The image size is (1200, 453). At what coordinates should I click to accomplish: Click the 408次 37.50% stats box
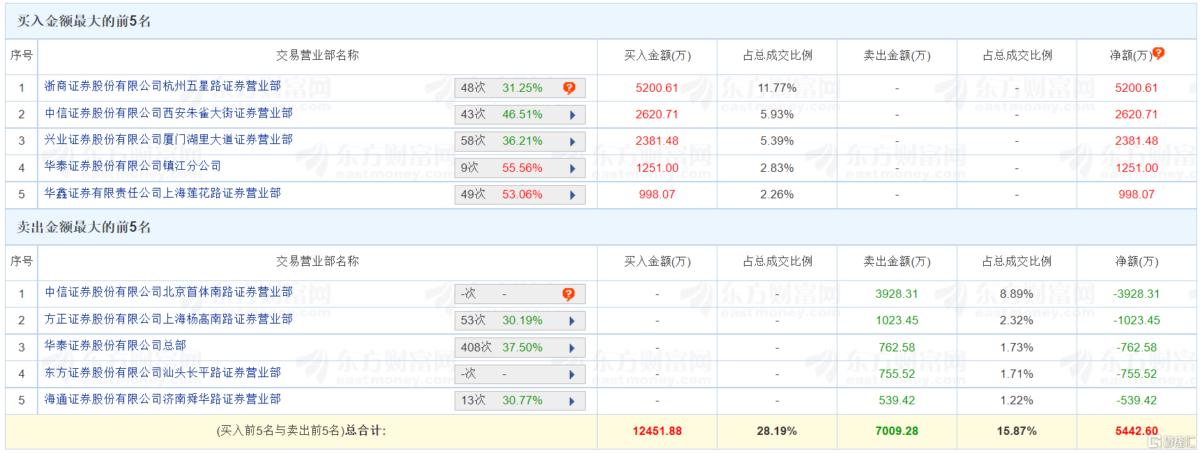[520, 347]
